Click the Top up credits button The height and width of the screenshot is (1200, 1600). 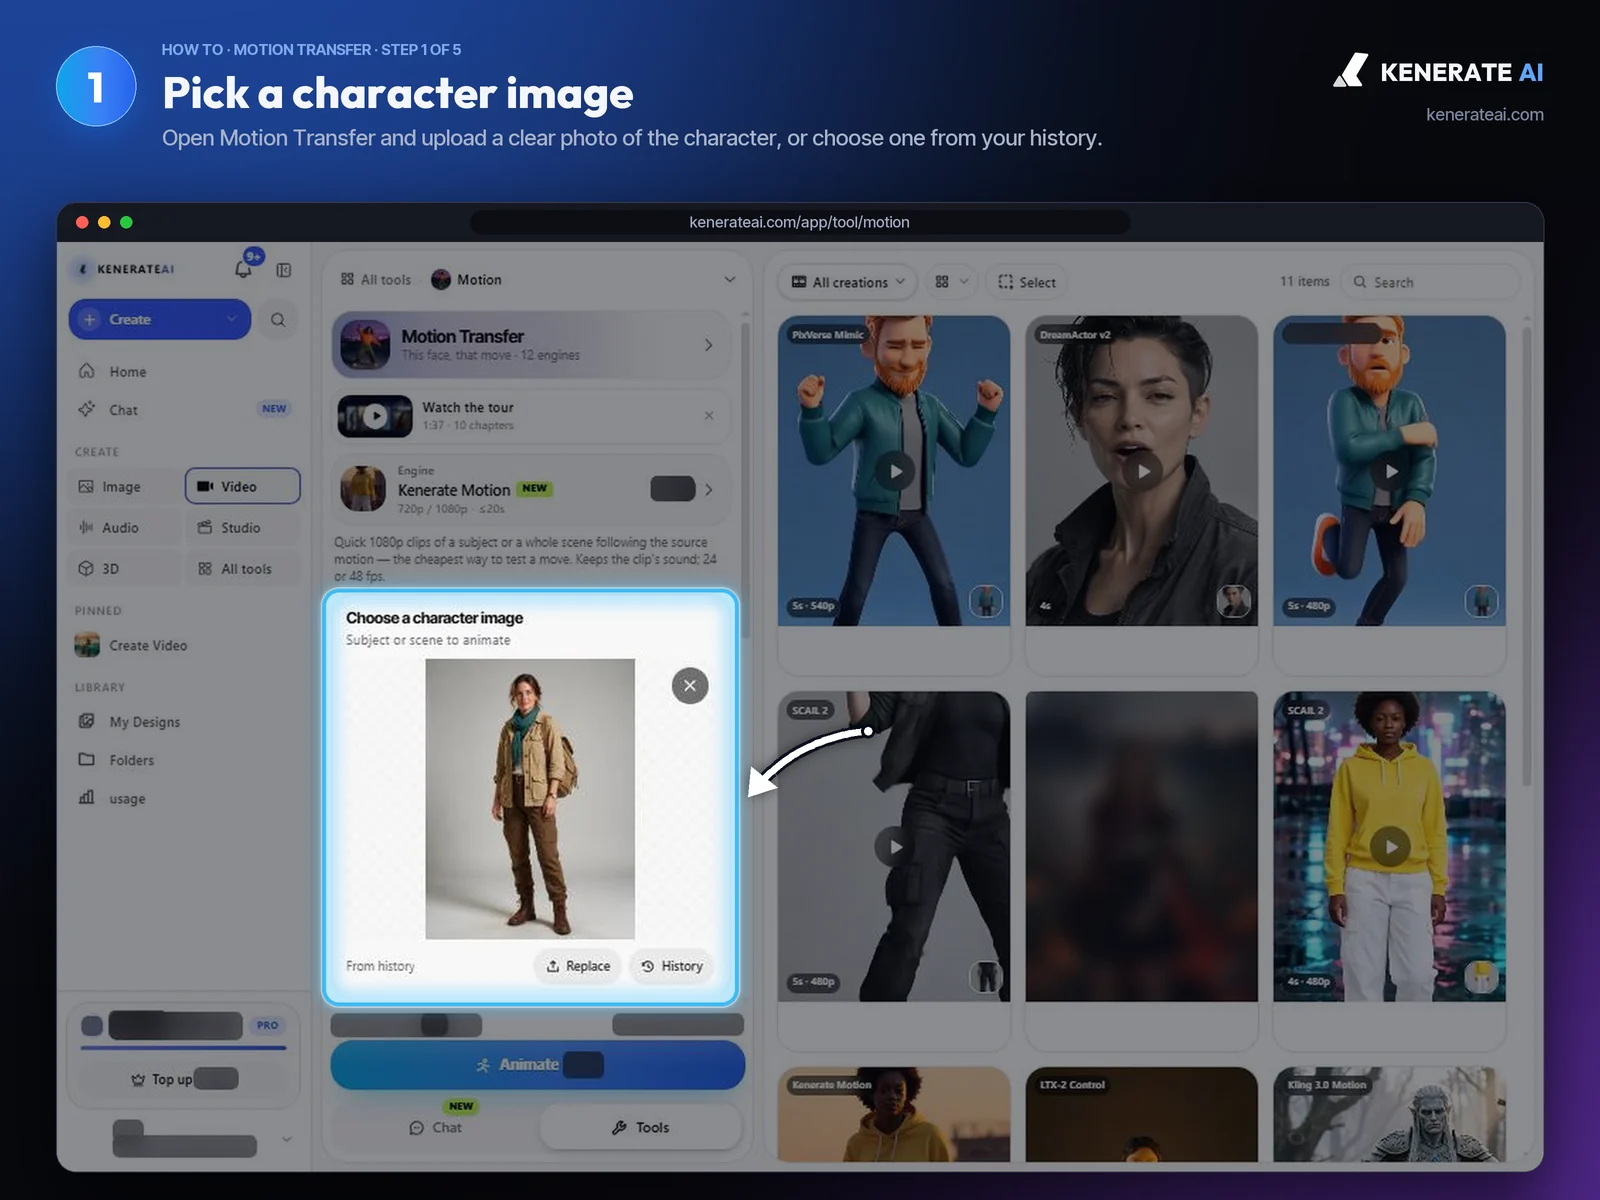[x=184, y=1079]
